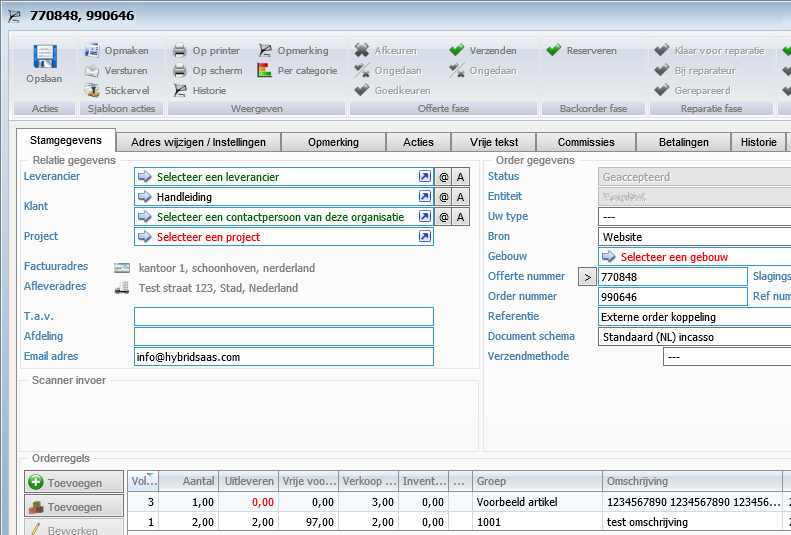
Task: Open the Commissies tab
Action: 586,142
